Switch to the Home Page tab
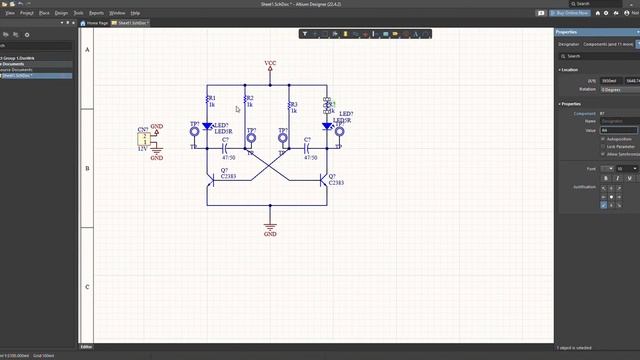Screen dimensions: 640x360 coord(94,23)
